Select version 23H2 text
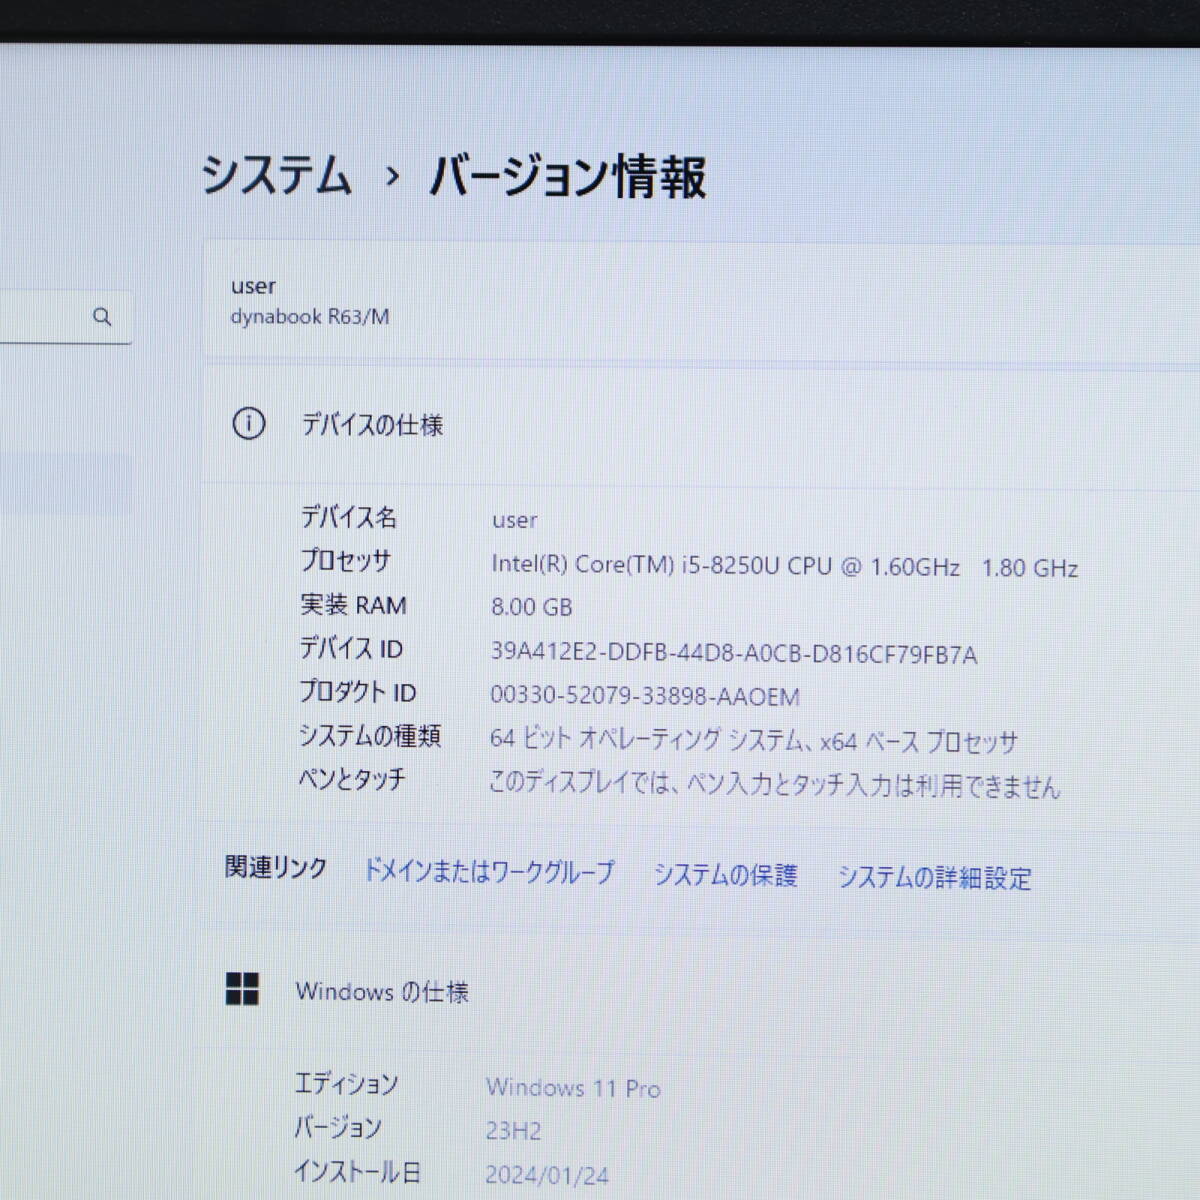The image size is (1200, 1200). (513, 1131)
